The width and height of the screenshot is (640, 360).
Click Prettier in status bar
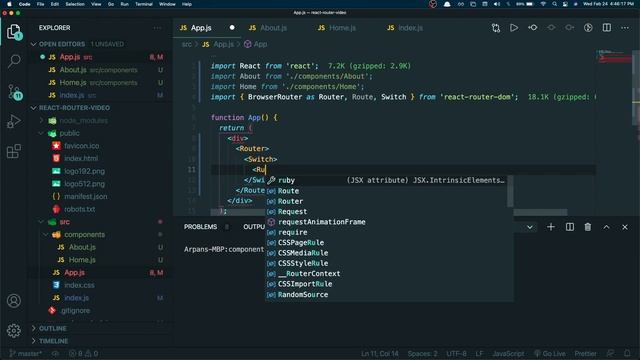coord(585,353)
